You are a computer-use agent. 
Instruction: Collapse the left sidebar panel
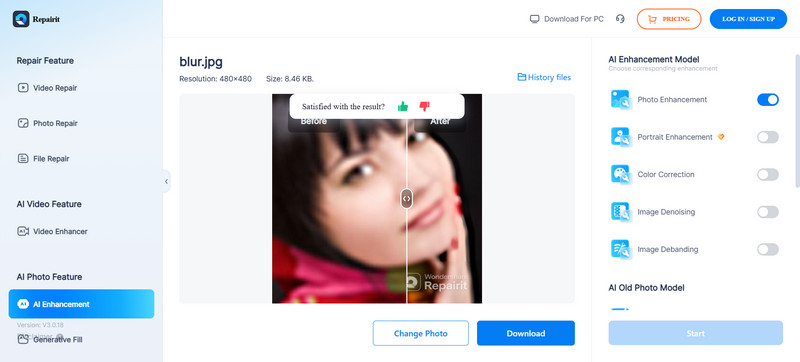(166, 181)
